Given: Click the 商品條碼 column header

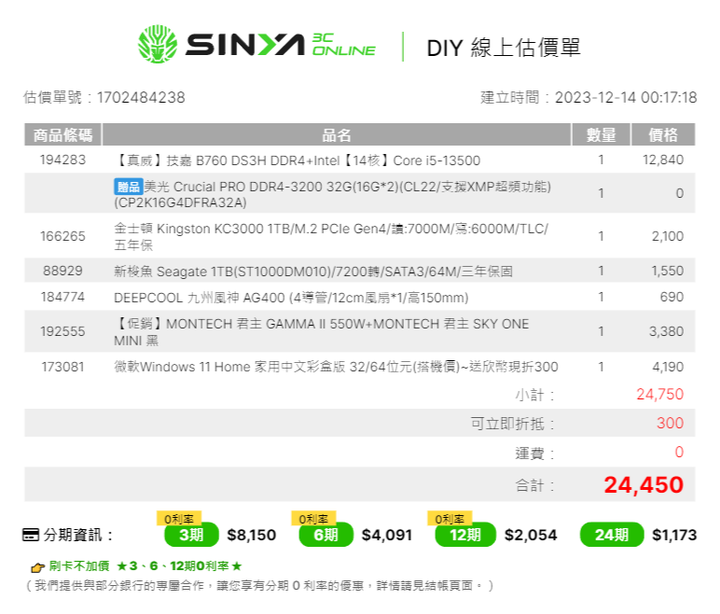Looking at the screenshot, I should [63, 135].
